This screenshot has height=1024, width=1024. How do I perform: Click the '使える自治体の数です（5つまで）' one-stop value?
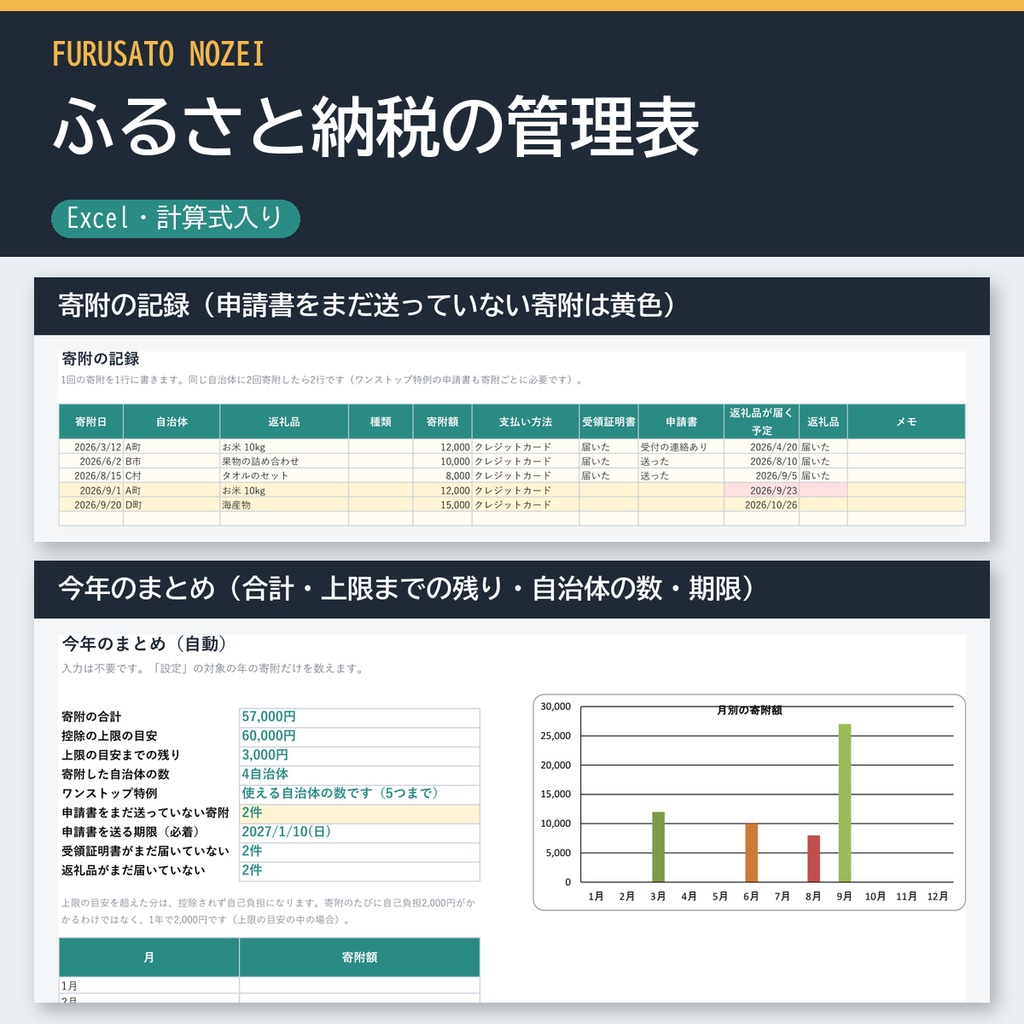click(x=360, y=793)
